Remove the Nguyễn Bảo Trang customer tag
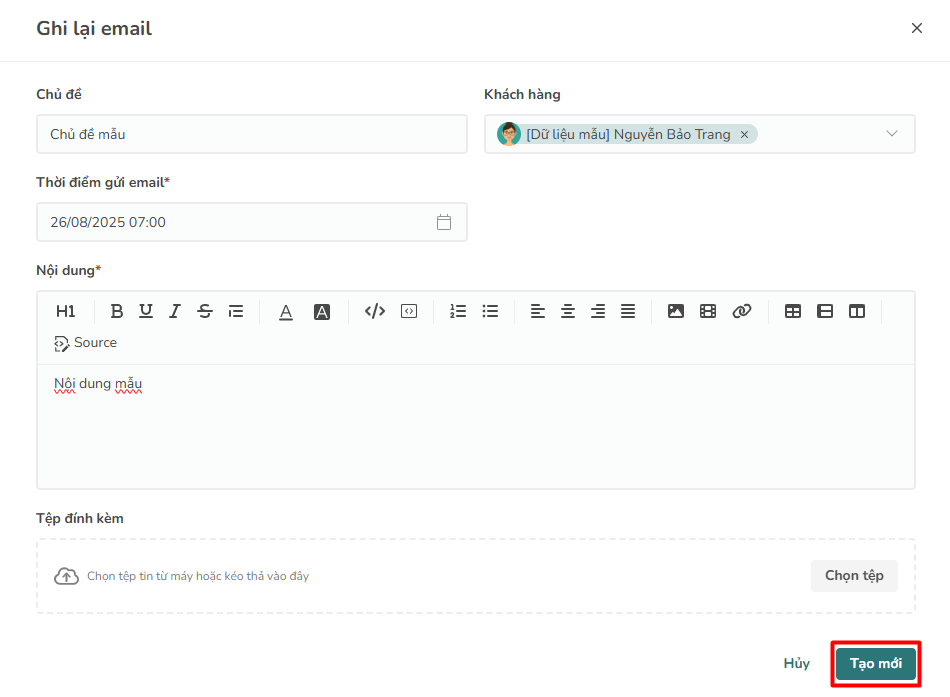 (744, 133)
